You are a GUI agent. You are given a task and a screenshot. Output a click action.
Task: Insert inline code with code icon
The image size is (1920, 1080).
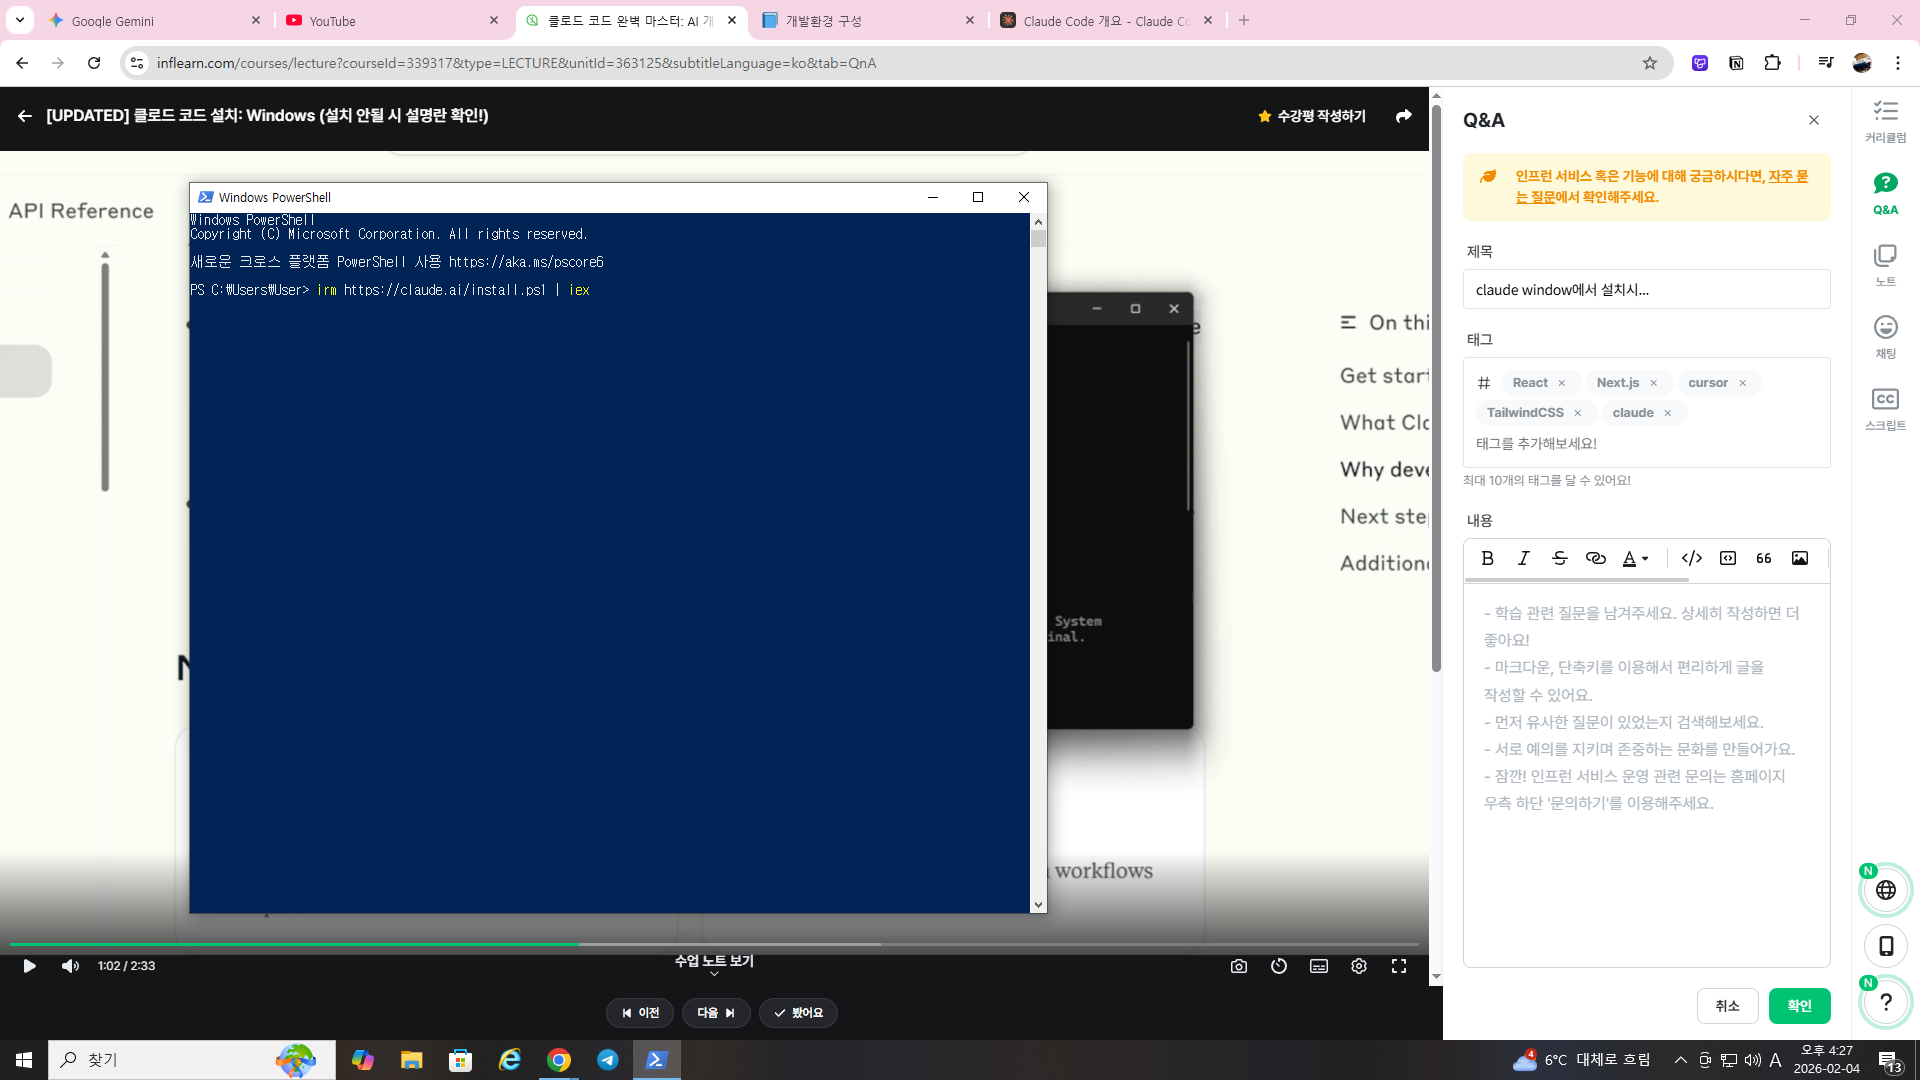tap(1691, 558)
